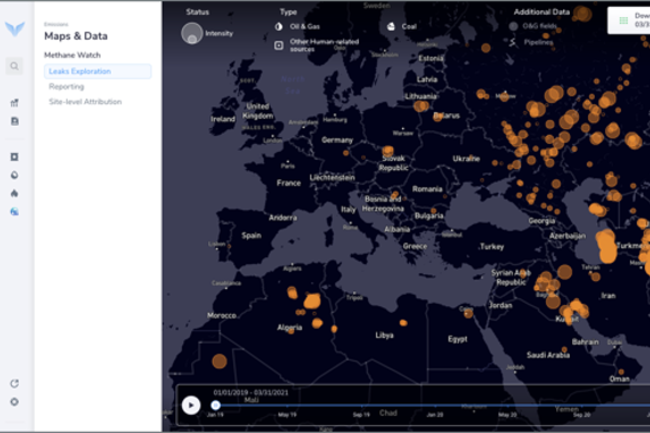Jump to Sep 19 on timeline
The image size is (650, 433).
361,415
